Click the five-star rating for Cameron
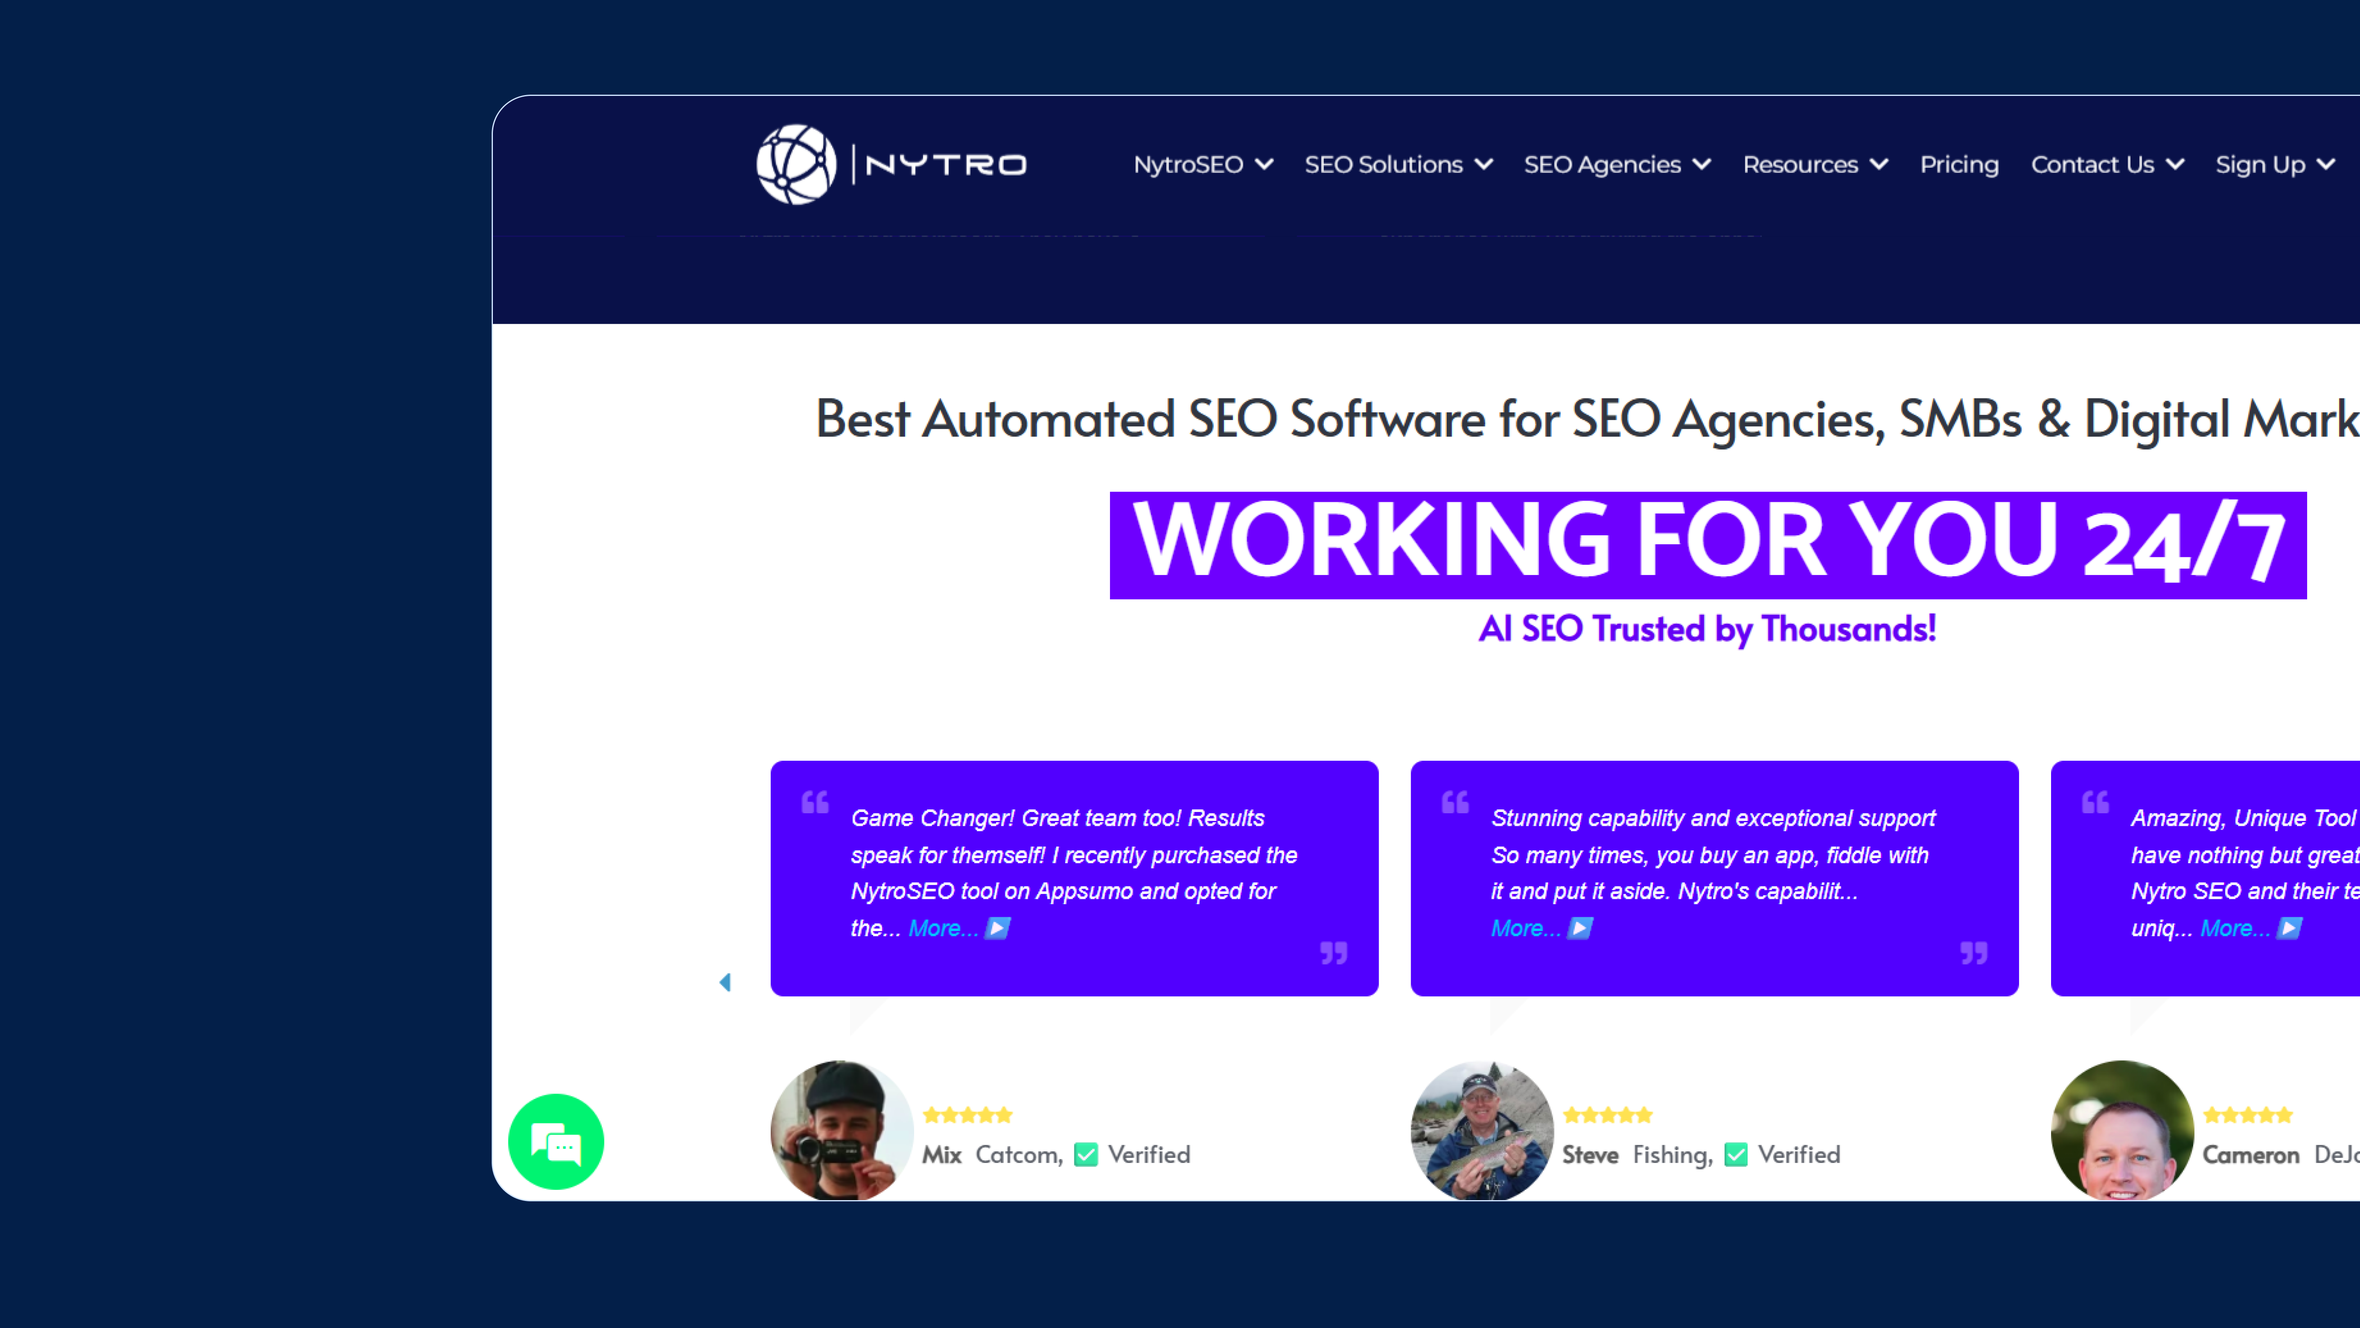 (2247, 1115)
